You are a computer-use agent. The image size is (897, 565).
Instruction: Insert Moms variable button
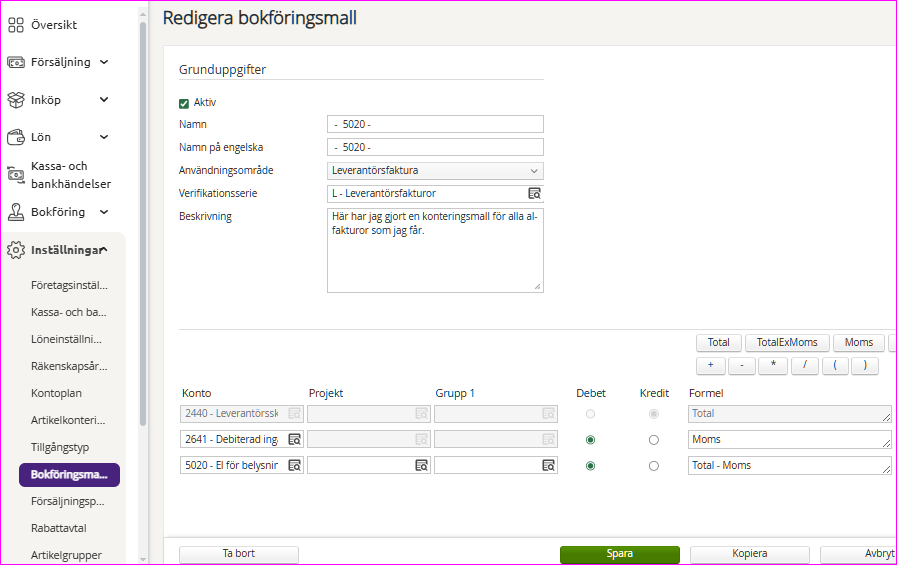click(859, 343)
